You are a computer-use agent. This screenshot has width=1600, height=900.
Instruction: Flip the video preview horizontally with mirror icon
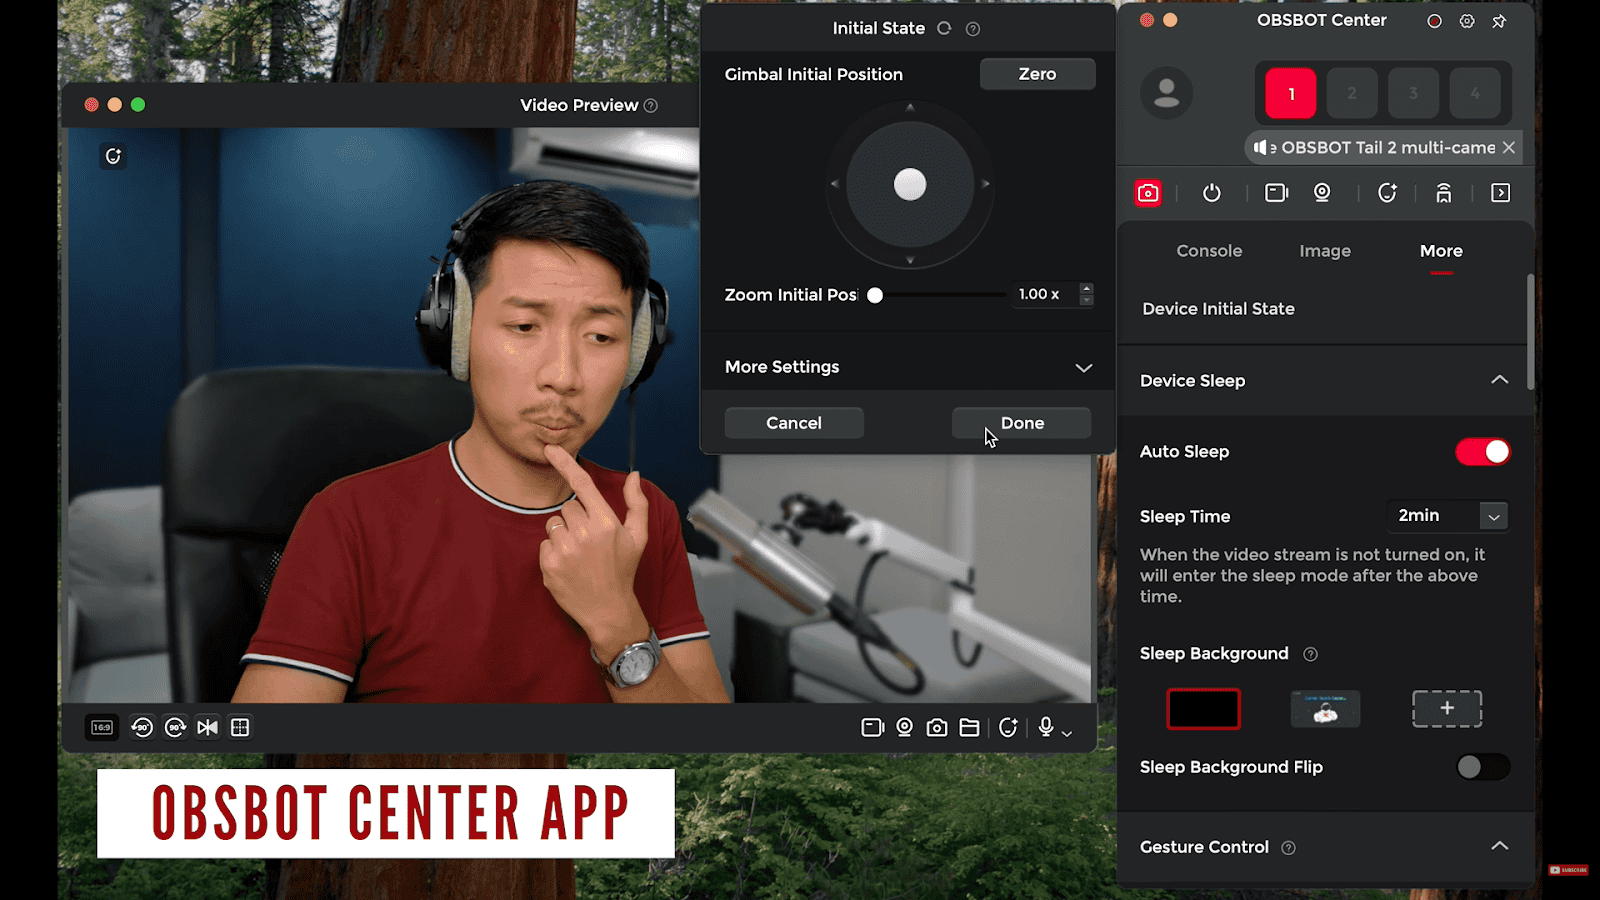point(207,727)
